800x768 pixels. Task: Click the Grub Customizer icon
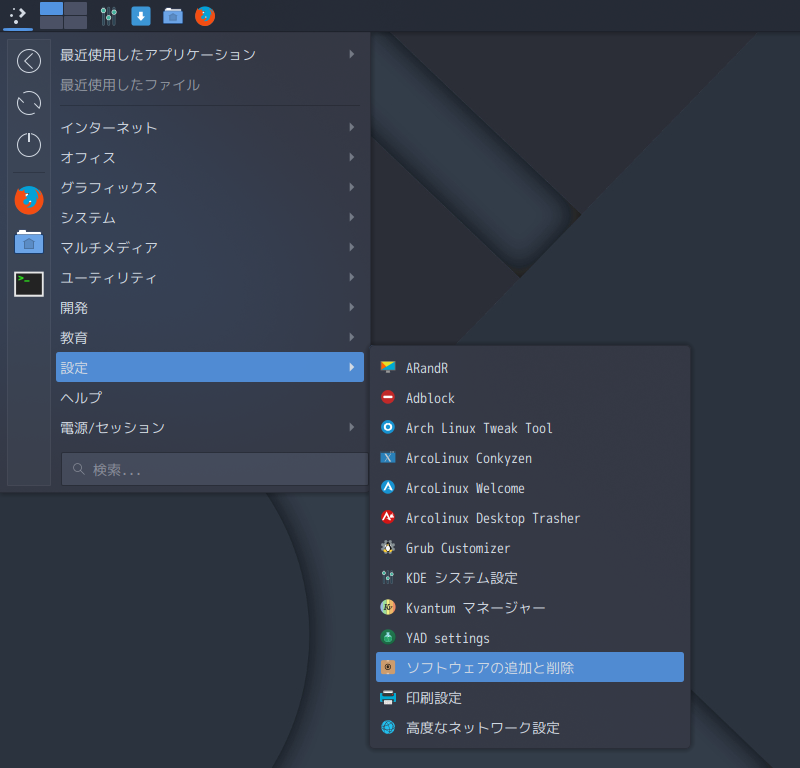(388, 547)
